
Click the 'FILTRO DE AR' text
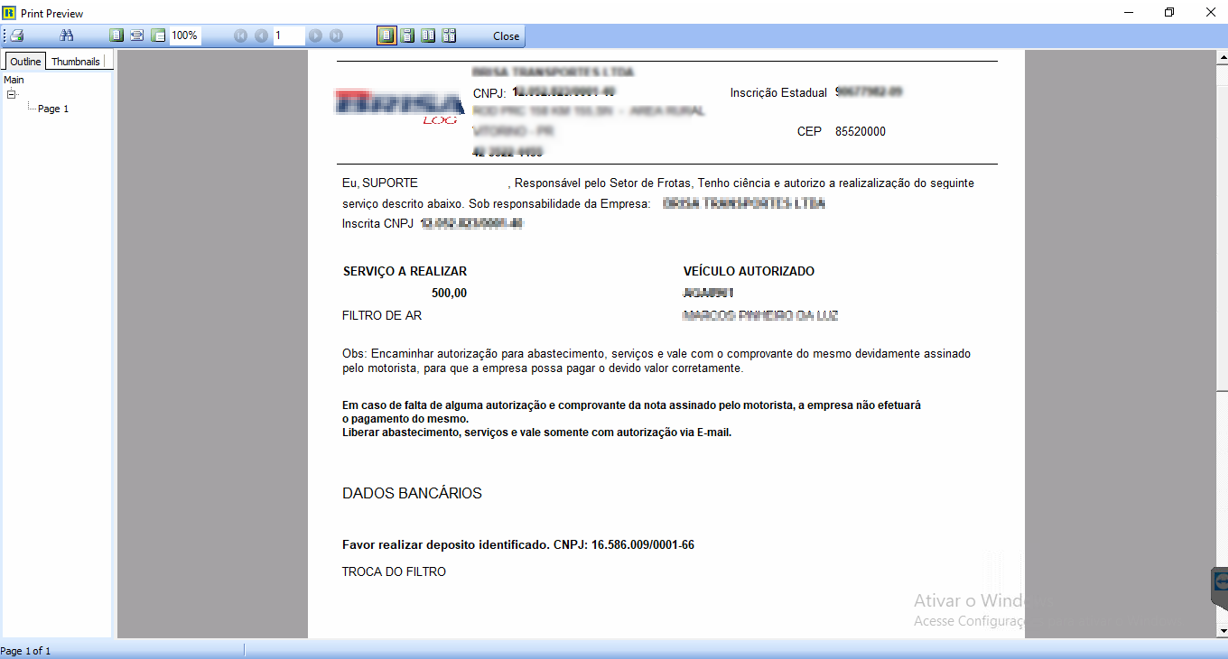click(382, 316)
